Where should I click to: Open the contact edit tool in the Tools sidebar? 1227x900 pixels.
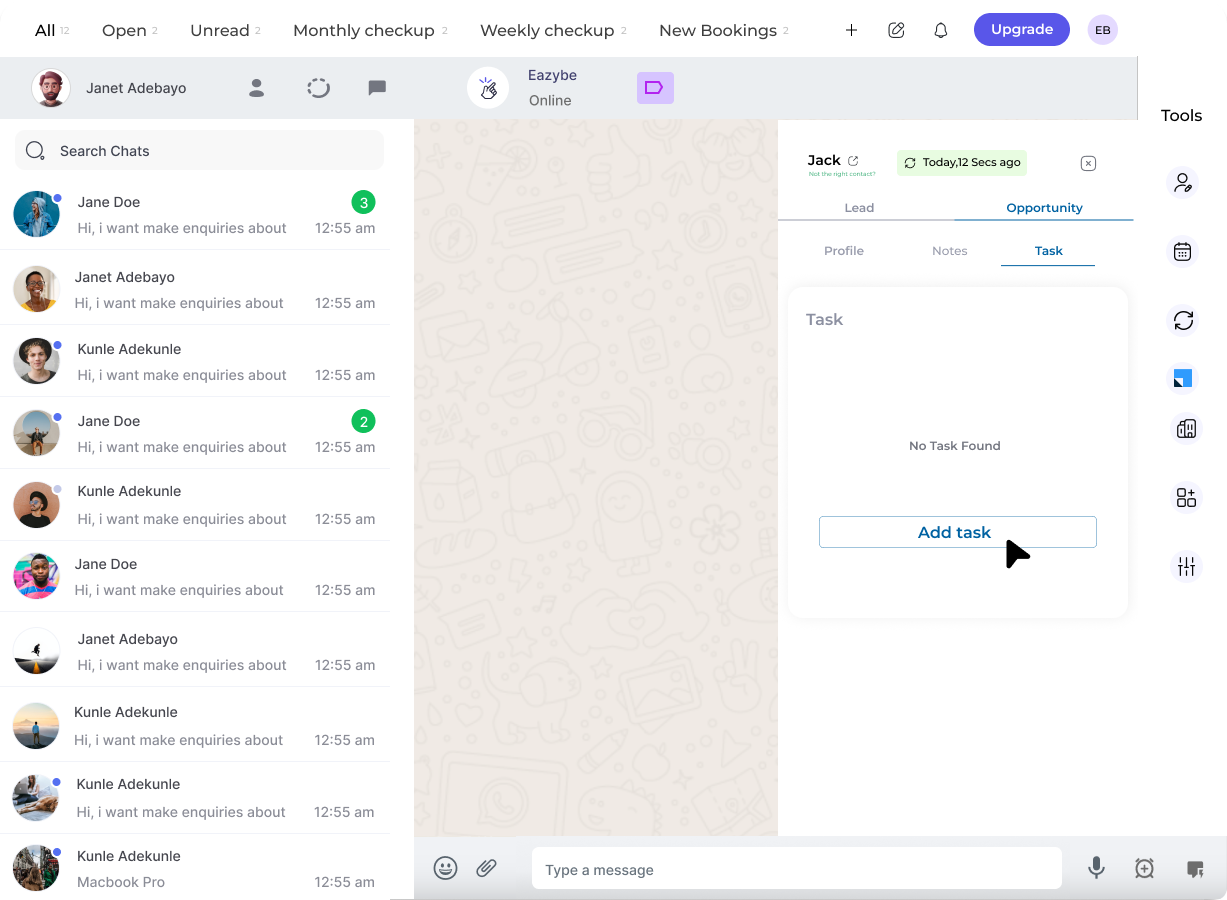click(1183, 182)
